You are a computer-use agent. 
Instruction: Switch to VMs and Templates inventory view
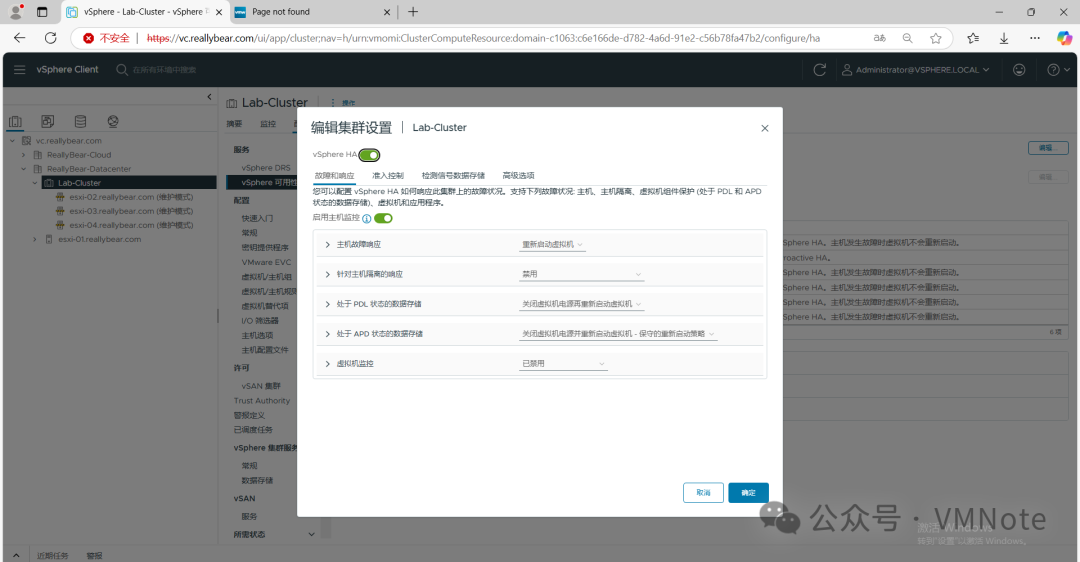(48, 121)
